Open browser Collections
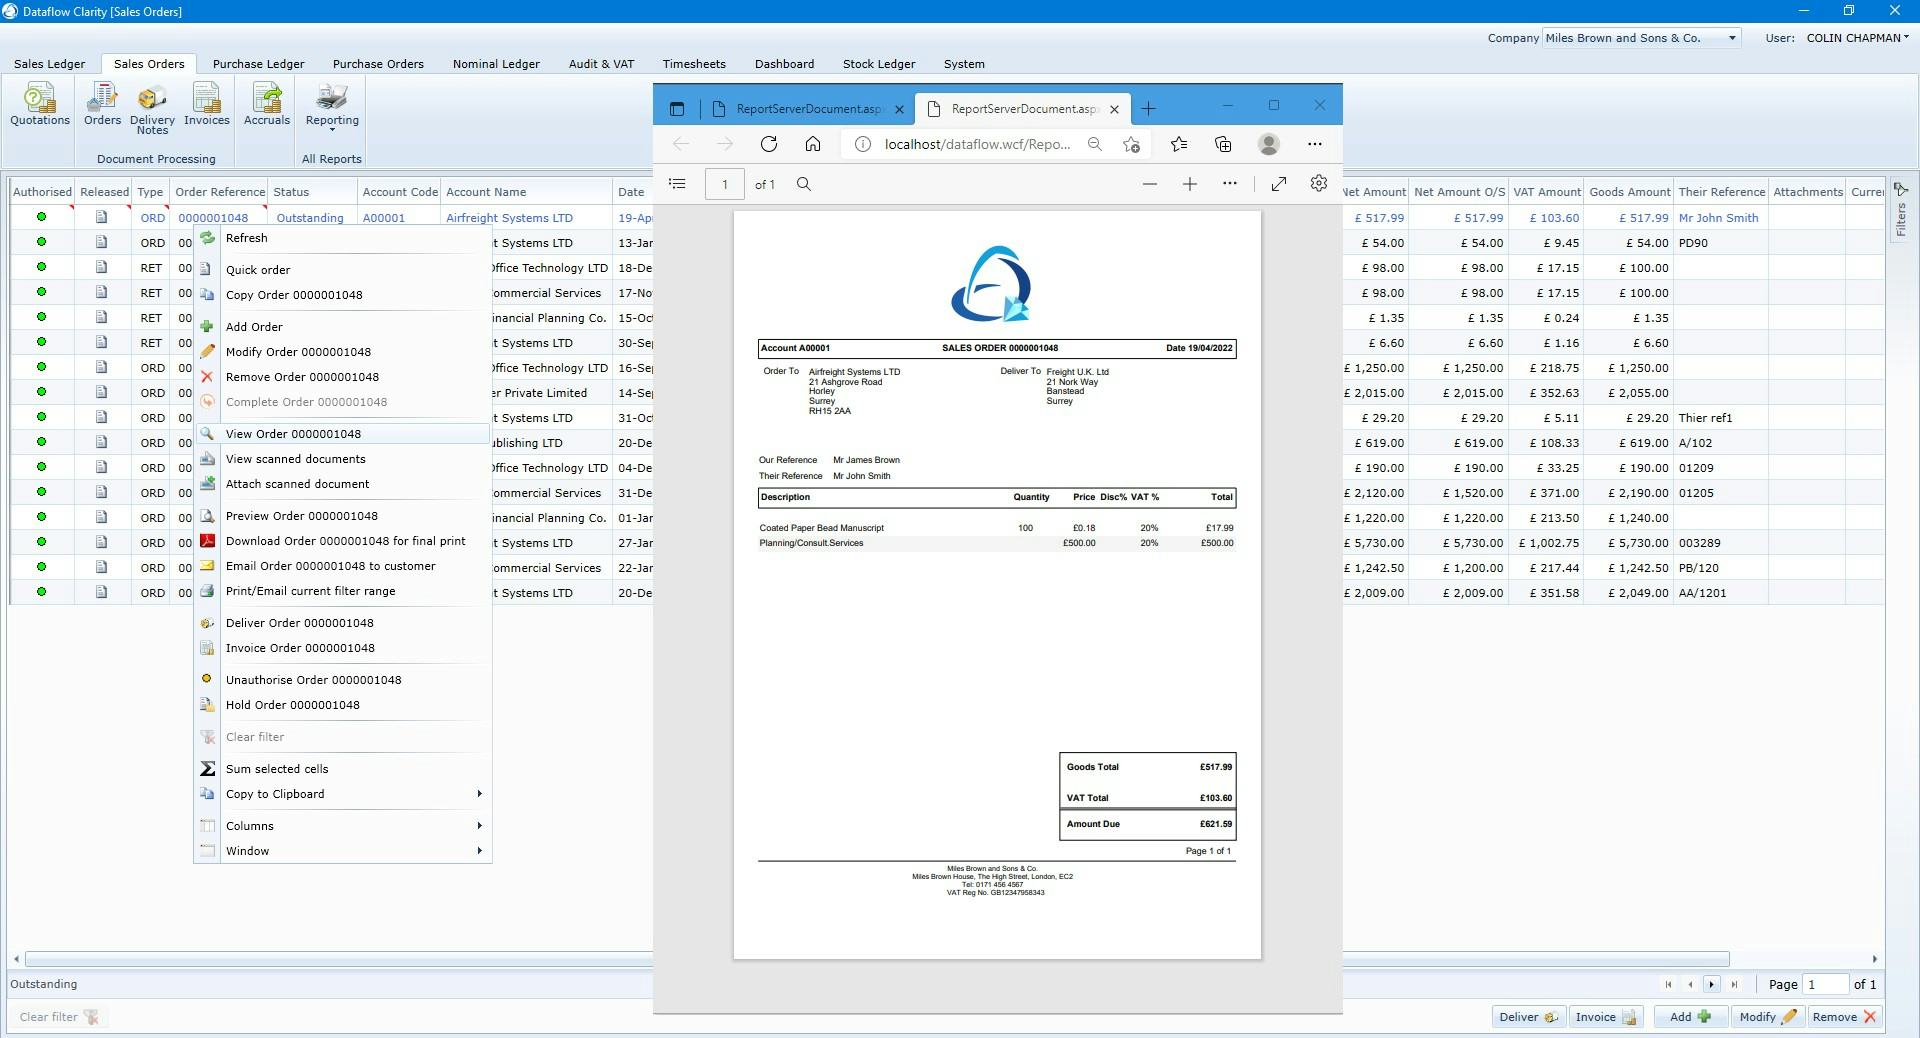The width and height of the screenshot is (1920, 1038). click(x=1223, y=144)
